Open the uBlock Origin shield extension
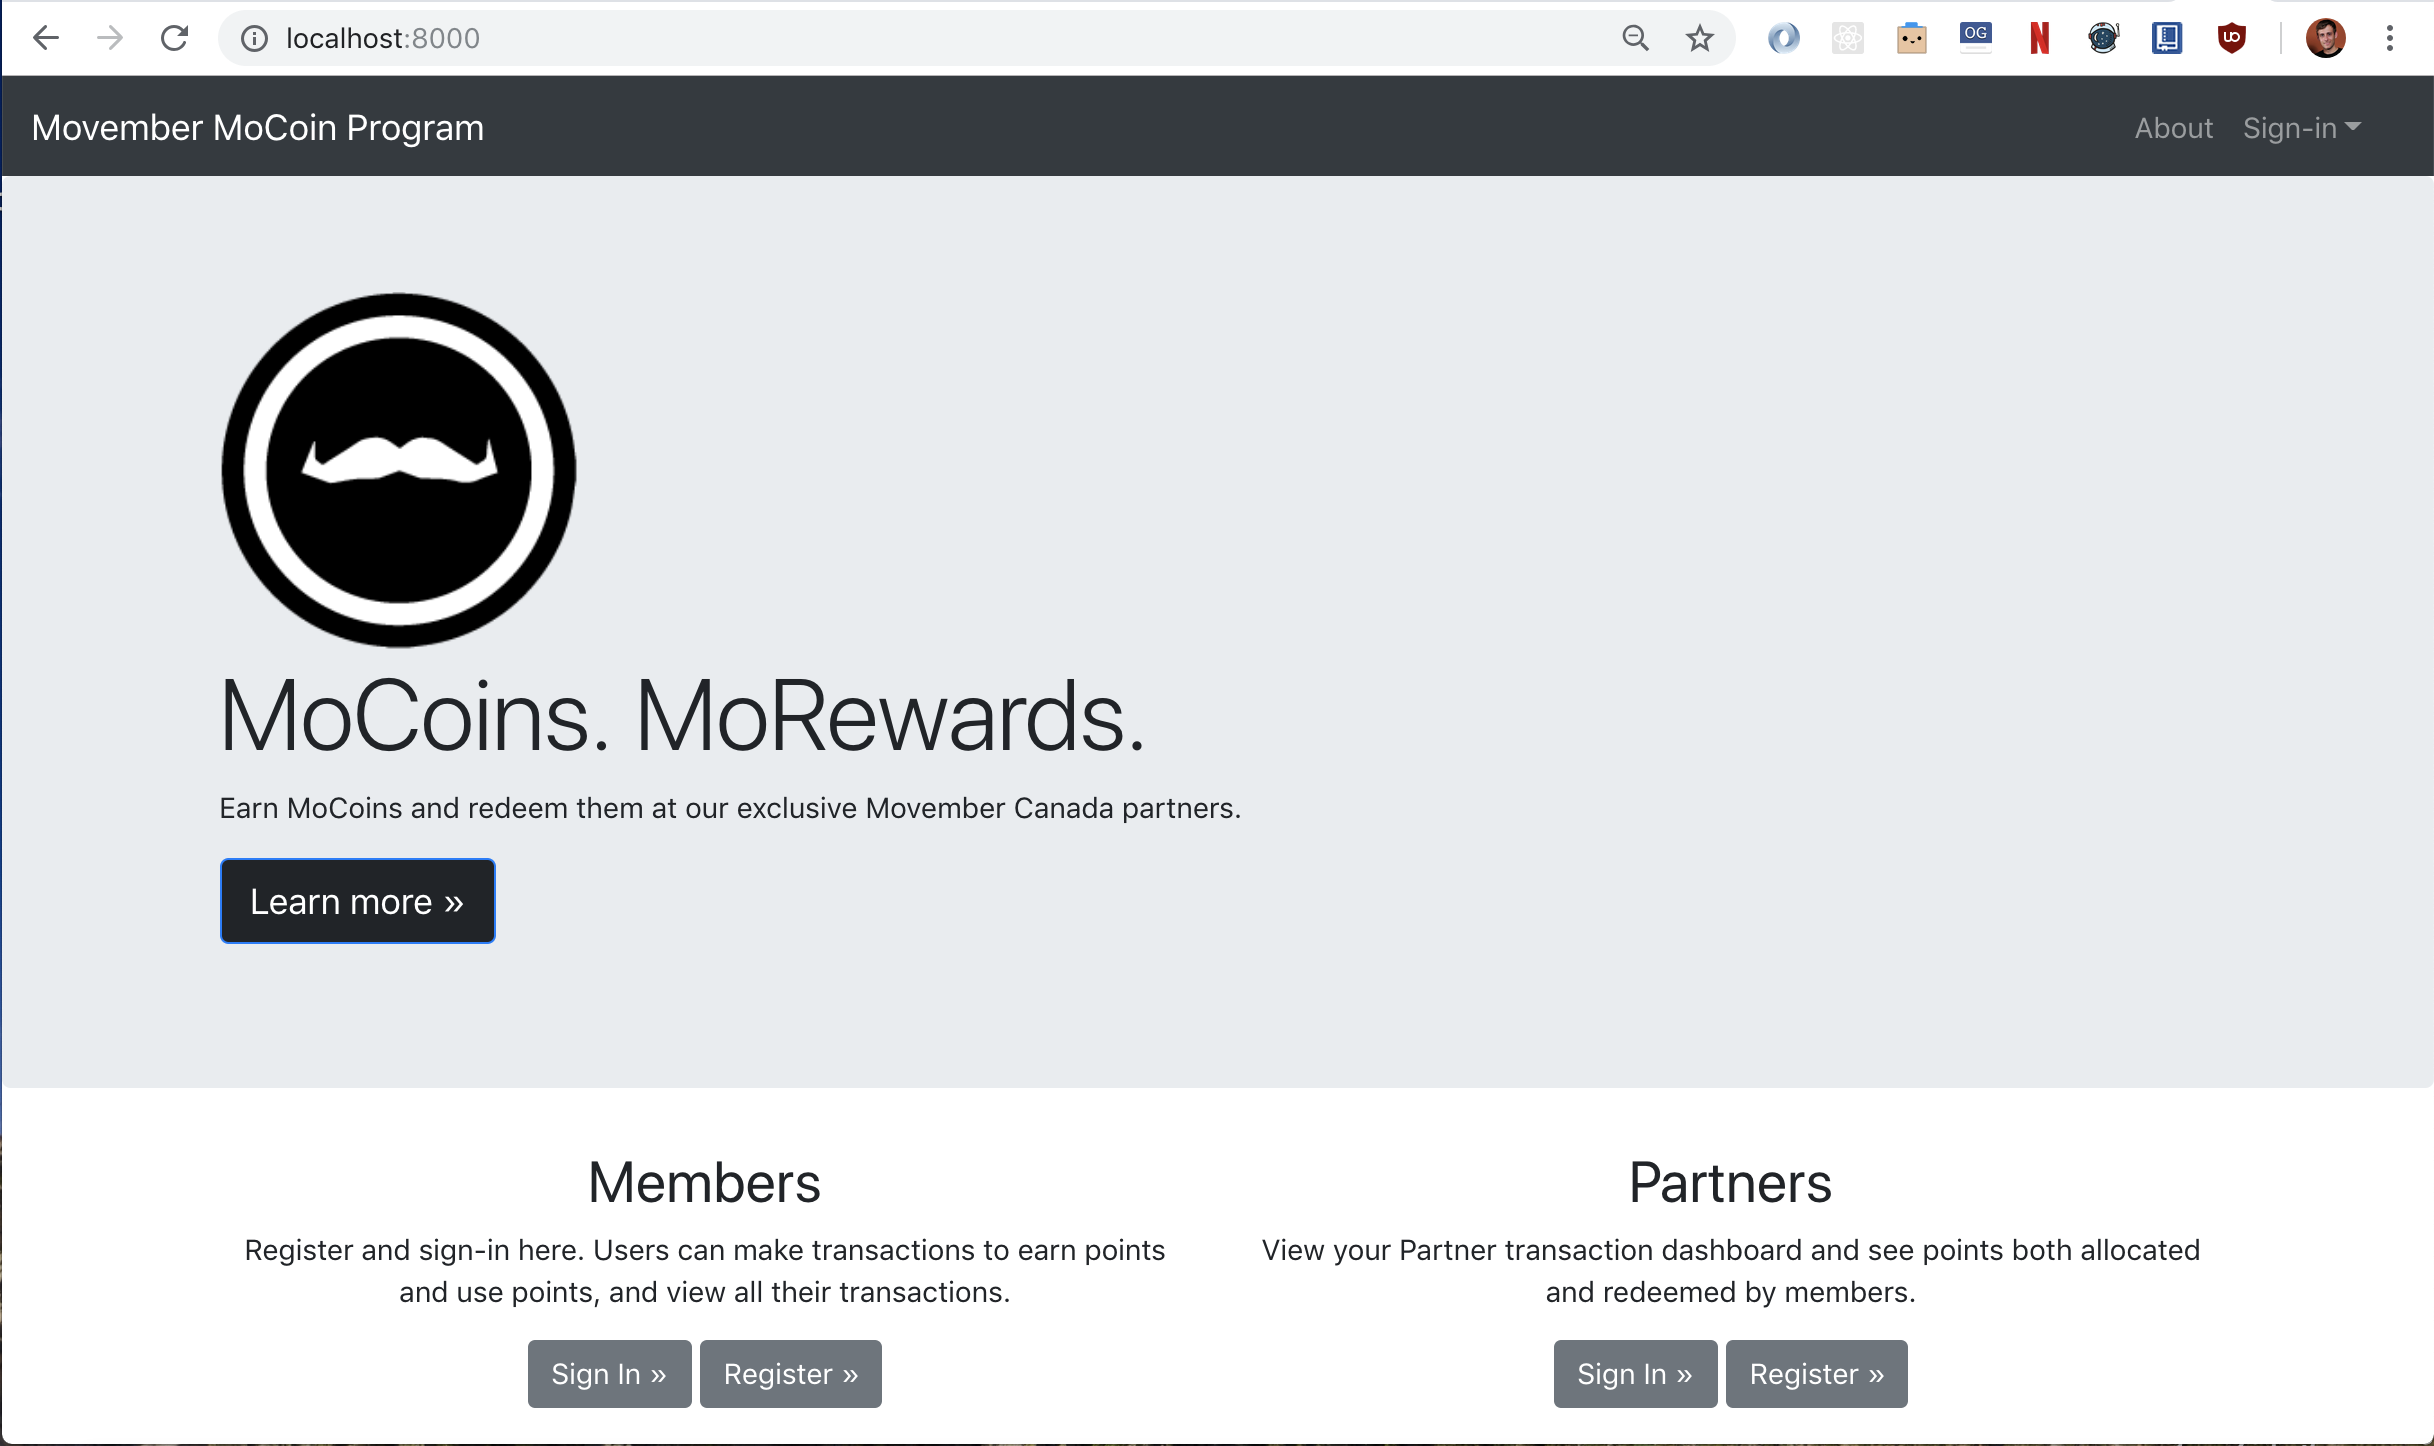Viewport: 2434px width, 1446px height. click(x=2231, y=38)
